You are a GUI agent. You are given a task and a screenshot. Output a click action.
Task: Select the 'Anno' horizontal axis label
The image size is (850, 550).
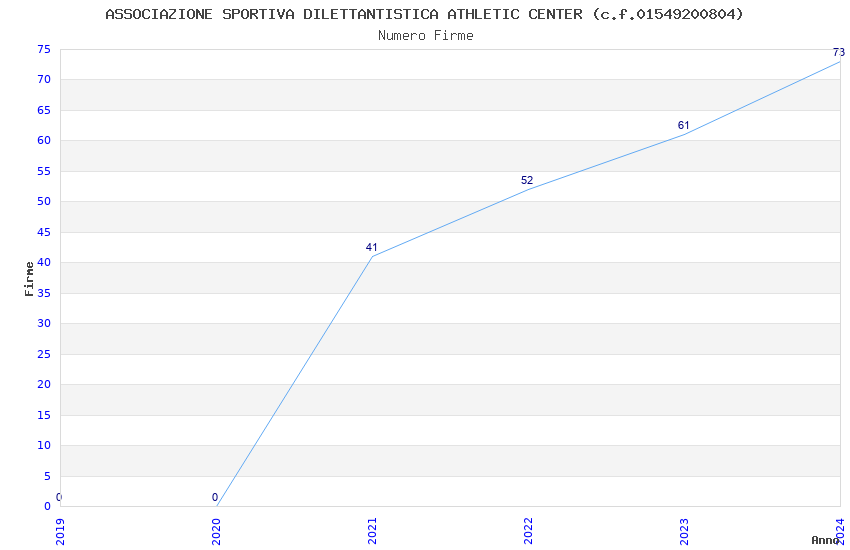pyautogui.click(x=824, y=540)
